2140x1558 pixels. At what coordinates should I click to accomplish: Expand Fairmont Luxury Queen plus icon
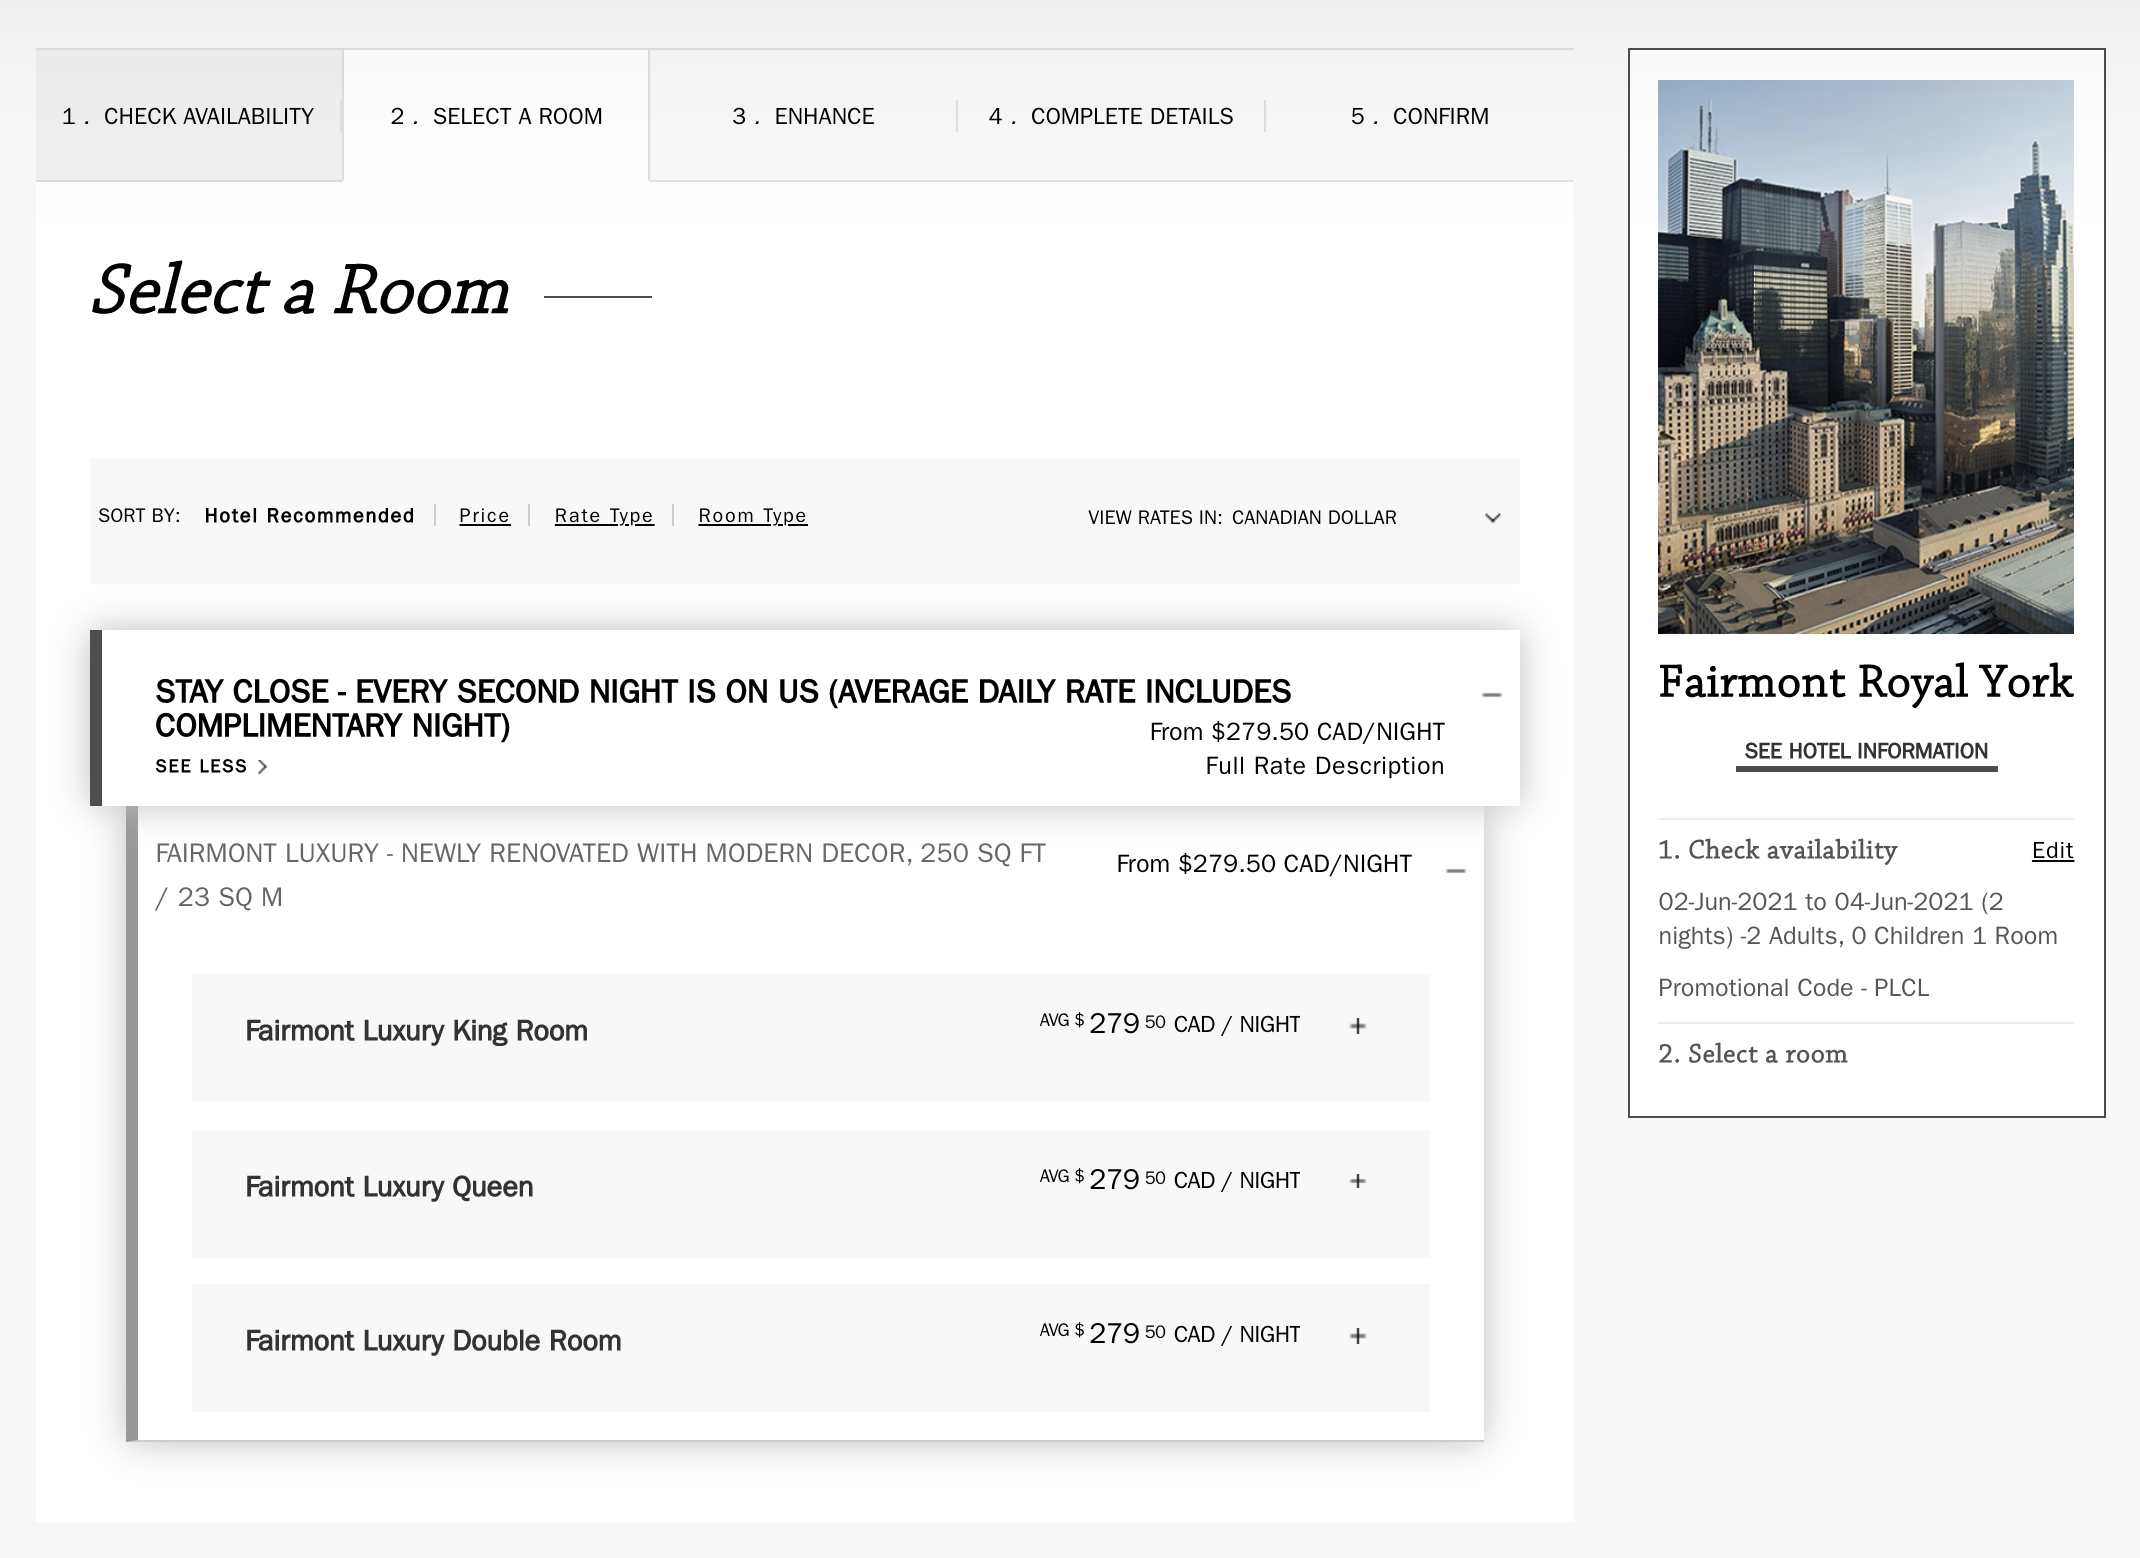pyautogui.click(x=1357, y=1181)
